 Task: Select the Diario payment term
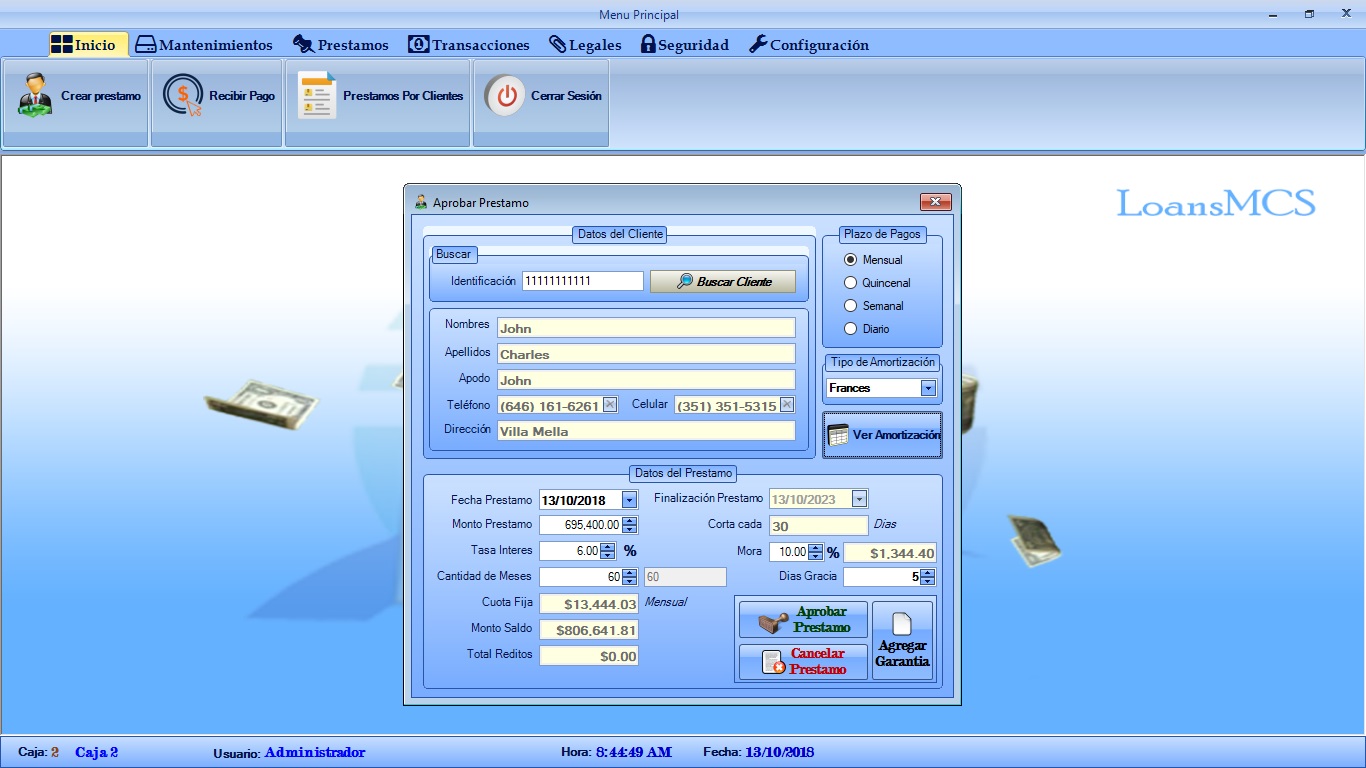pos(867,329)
